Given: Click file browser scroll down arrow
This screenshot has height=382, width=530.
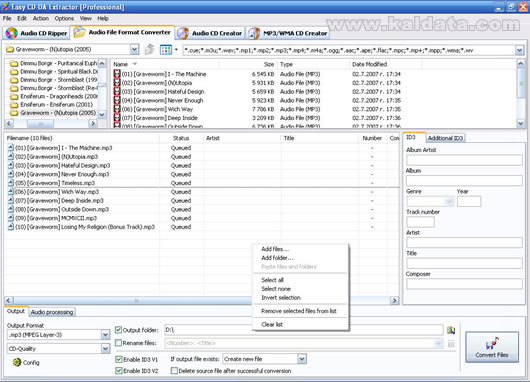Looking at the screenshot, I should coord(521,124).
